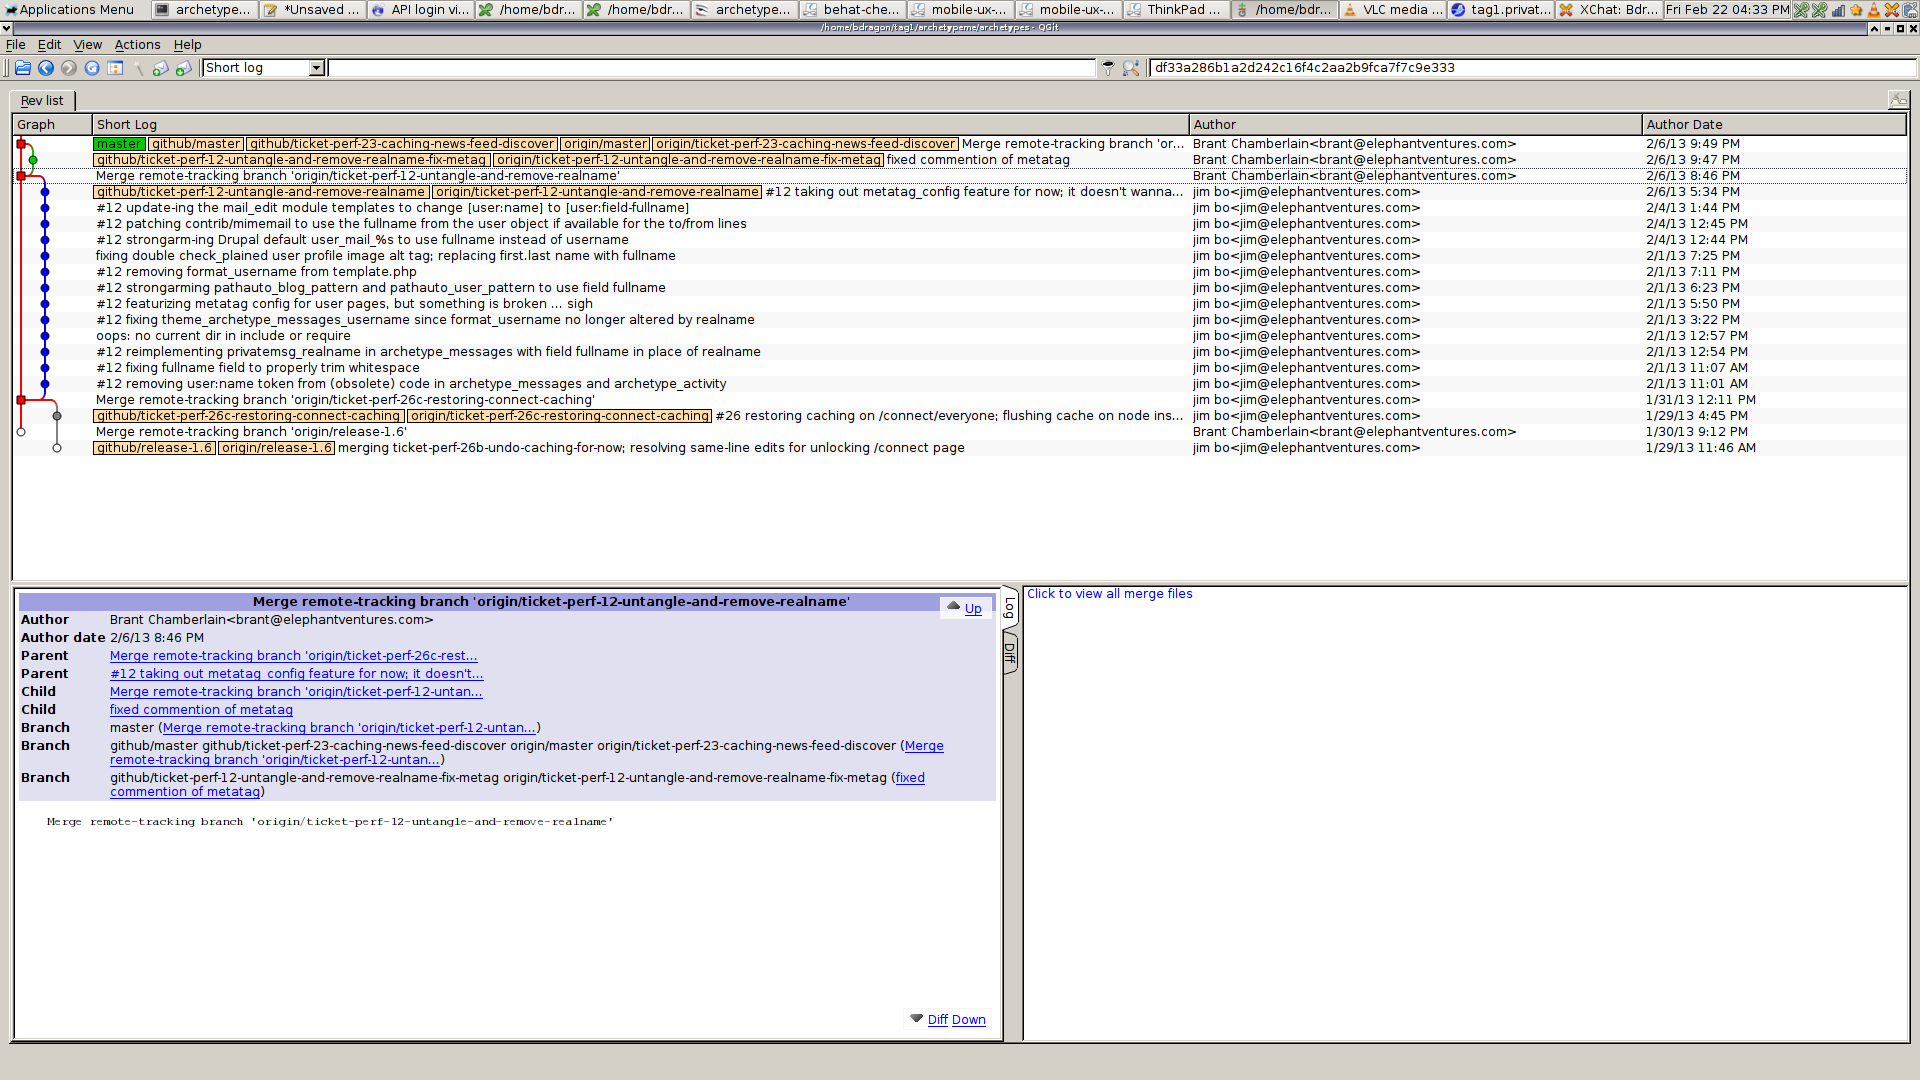The width and height of the screenshot is (1920, 1080).
Task: Select the tree view toolbar icon
Action: tap(115, 68)
